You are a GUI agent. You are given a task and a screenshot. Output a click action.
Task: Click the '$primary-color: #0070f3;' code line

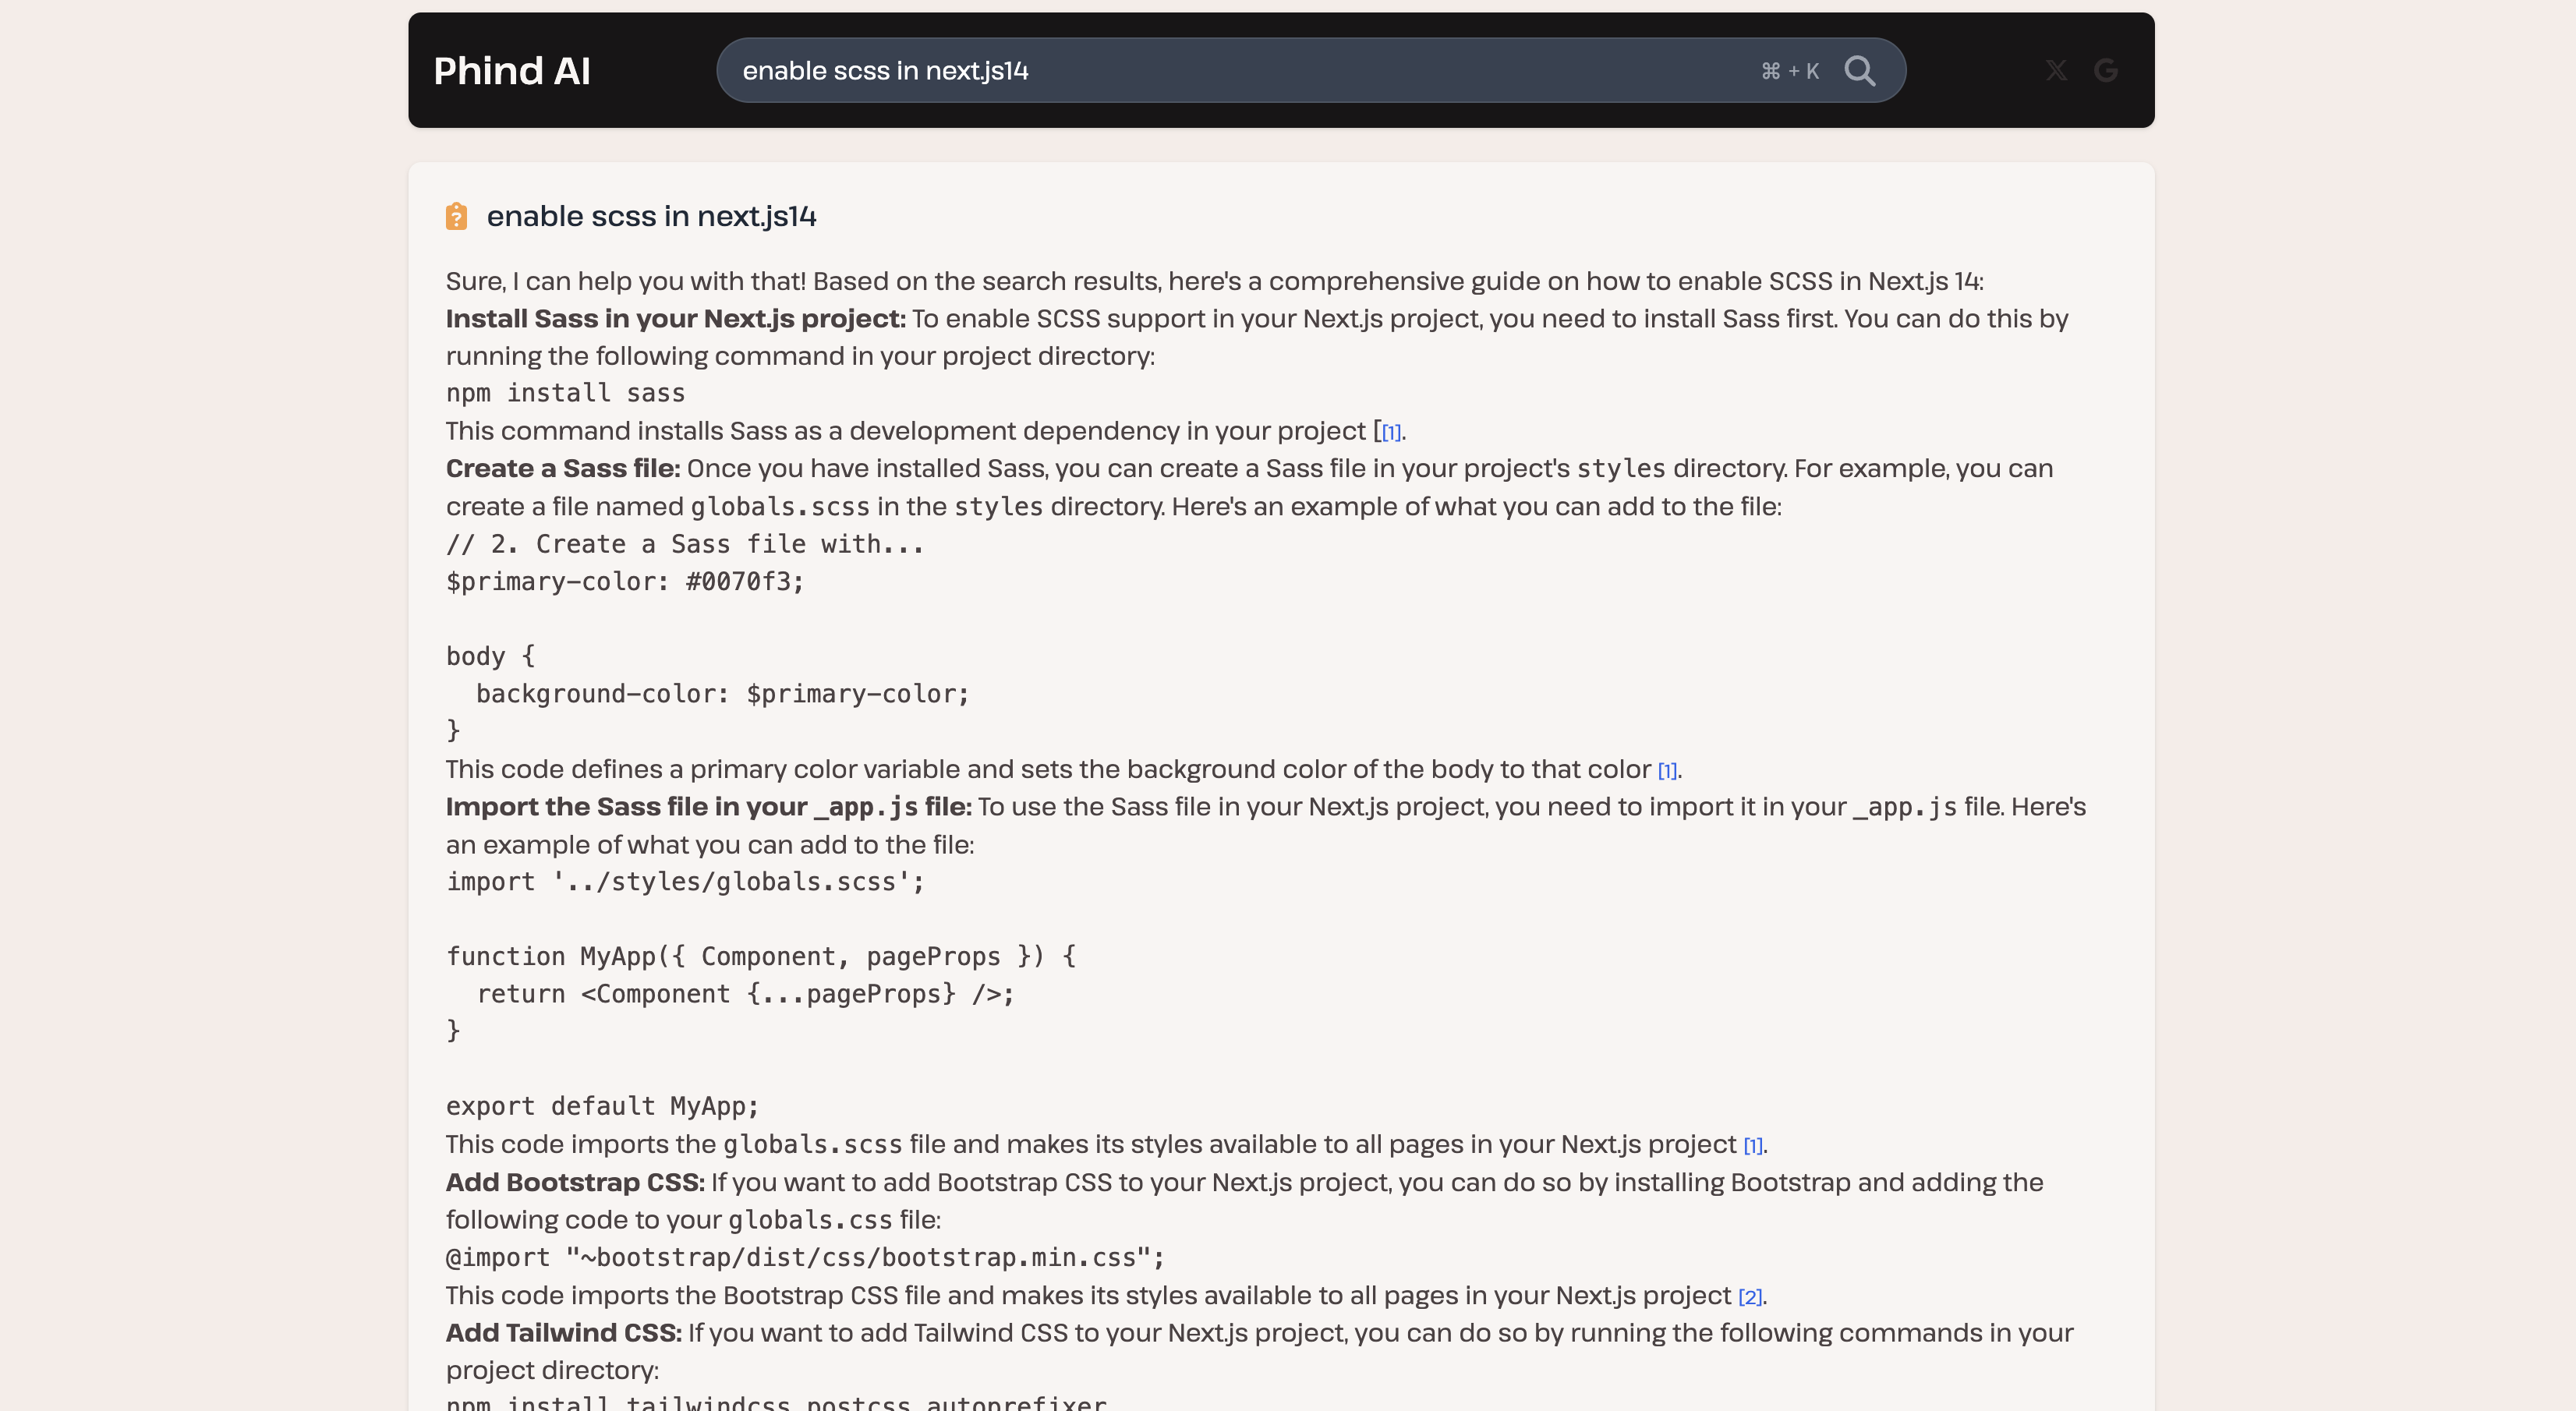[625, 581]
